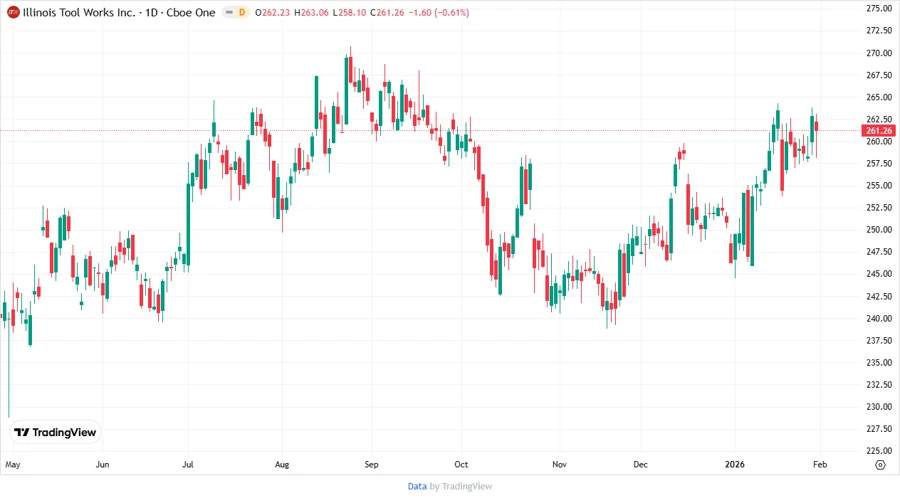900x498 pixels.
Task: Click the current price label 261.26
Action: [879, 131]
